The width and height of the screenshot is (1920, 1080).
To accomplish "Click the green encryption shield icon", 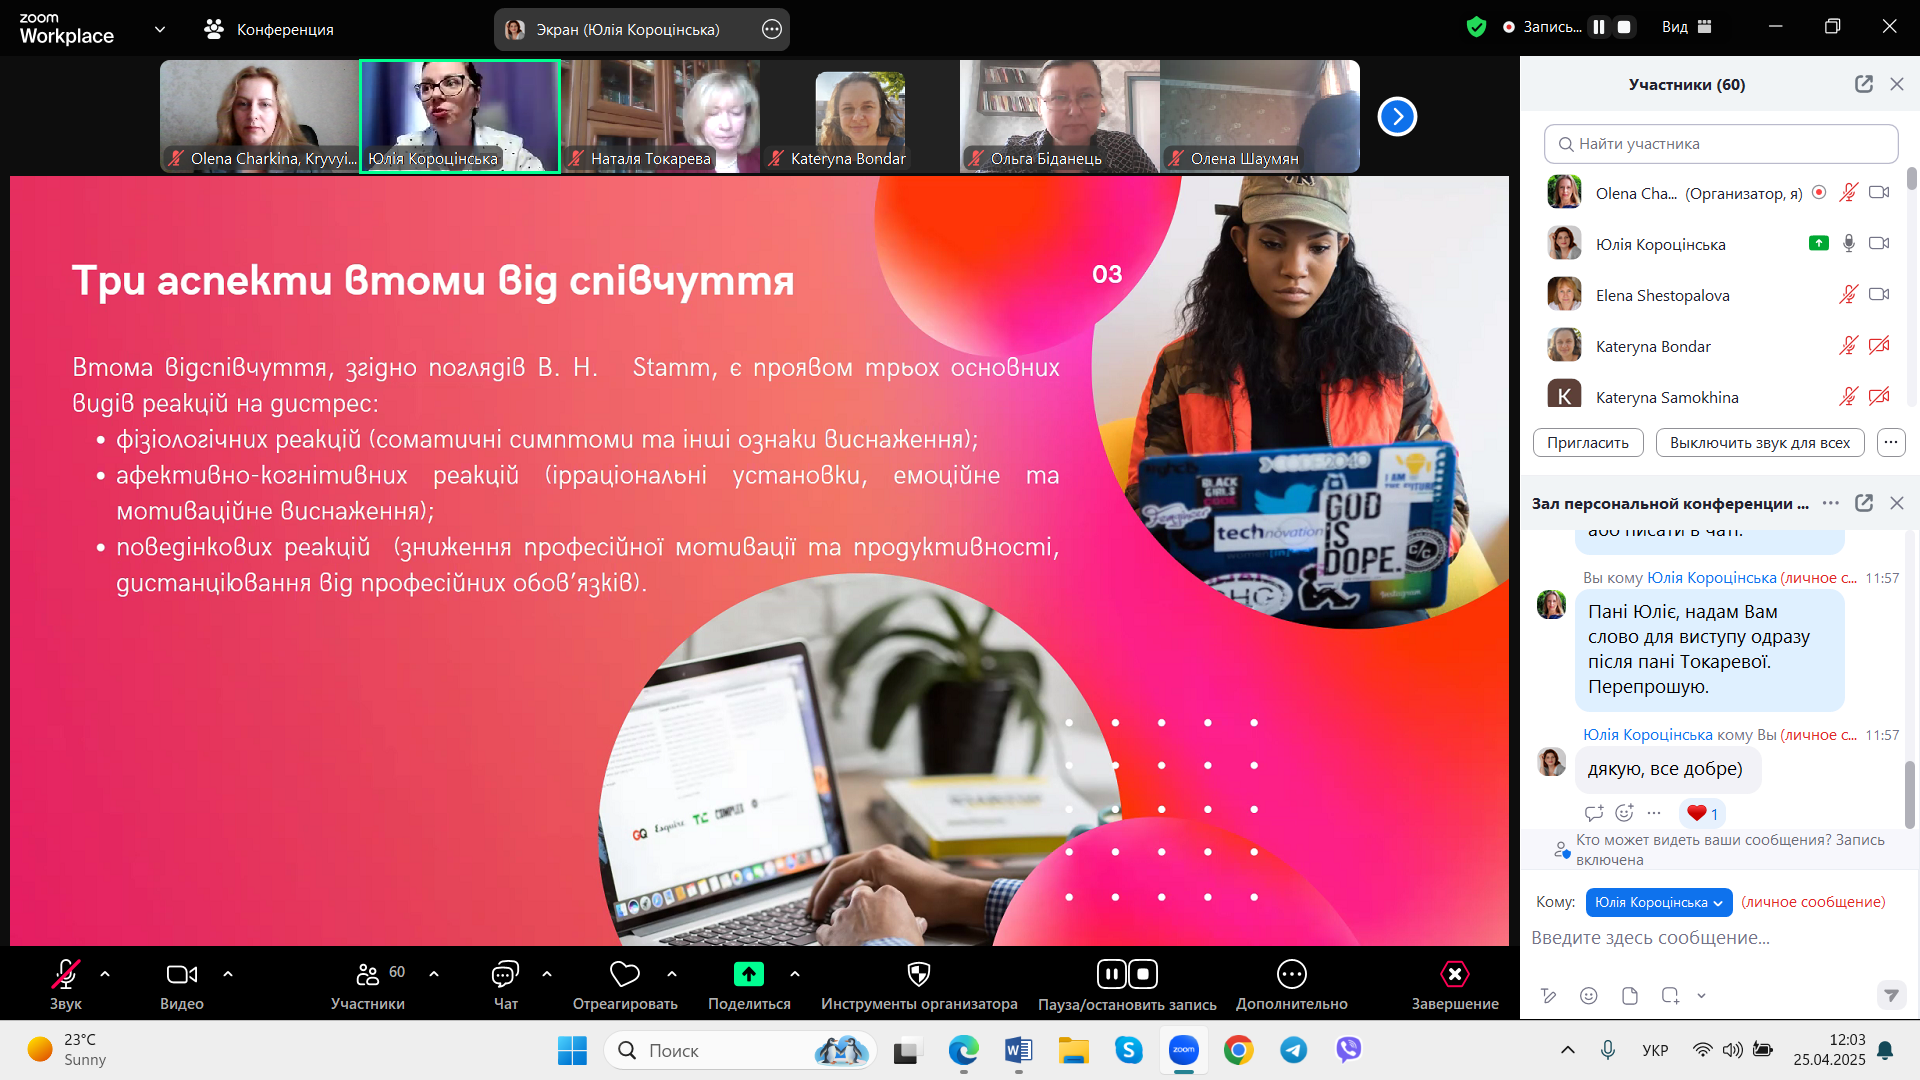I will [1476, 27].
